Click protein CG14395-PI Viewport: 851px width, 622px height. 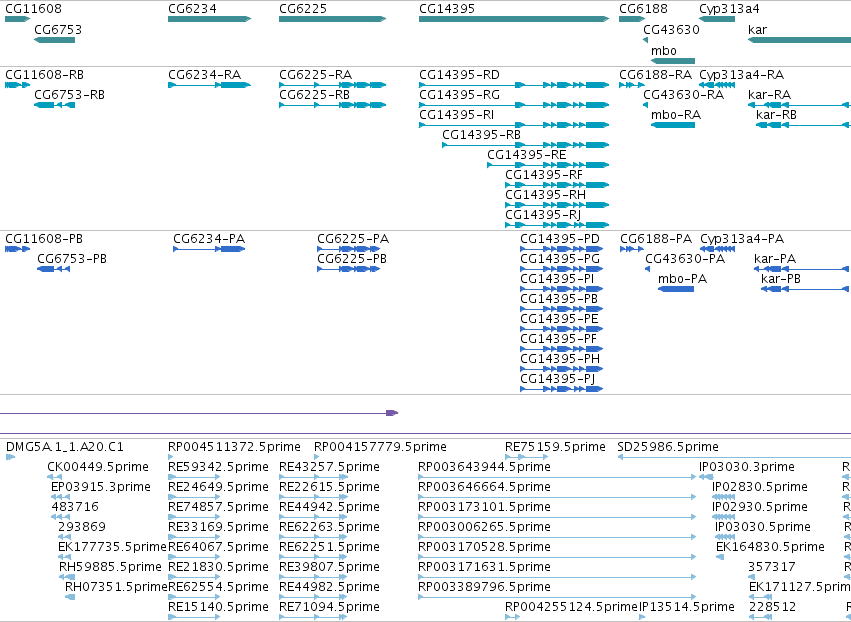(x=557, y=279)
